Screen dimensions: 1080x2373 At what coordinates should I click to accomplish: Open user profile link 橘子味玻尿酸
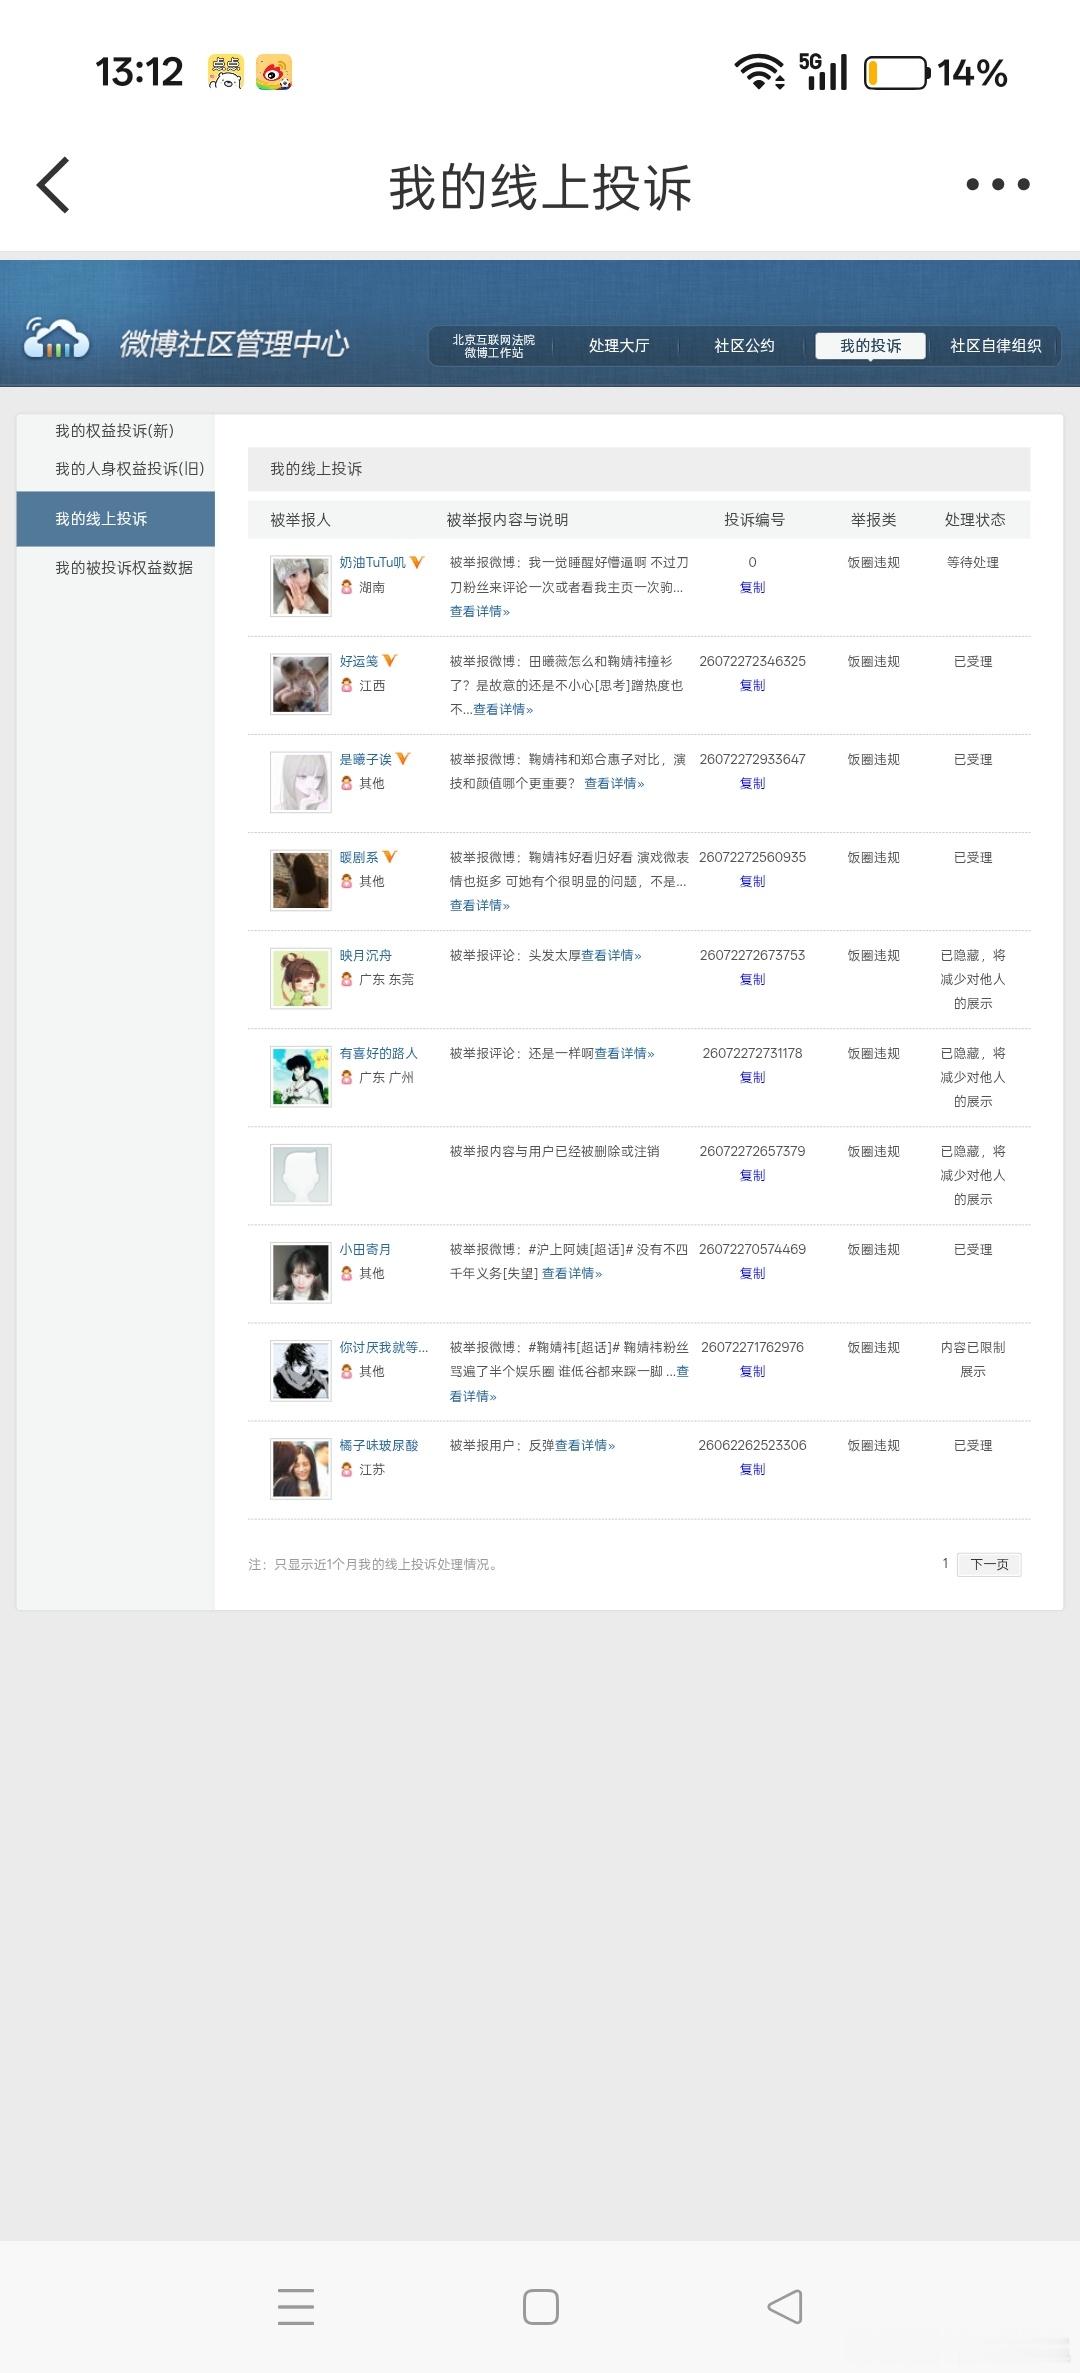coord(378,1444)
